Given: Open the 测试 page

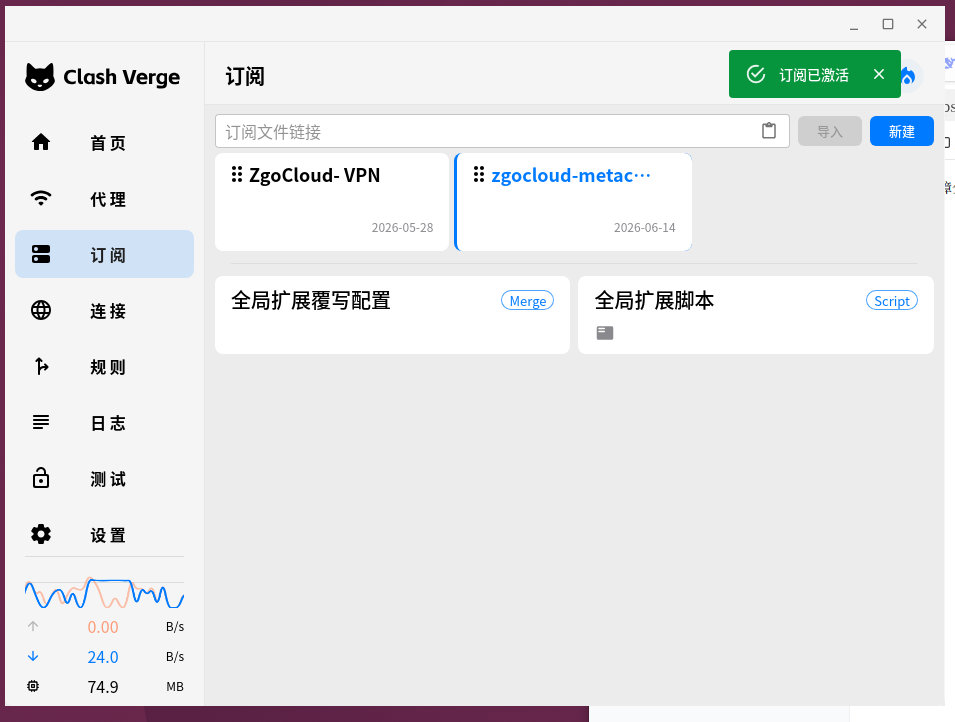Looking at the screenshot, I should coord(104,478).
